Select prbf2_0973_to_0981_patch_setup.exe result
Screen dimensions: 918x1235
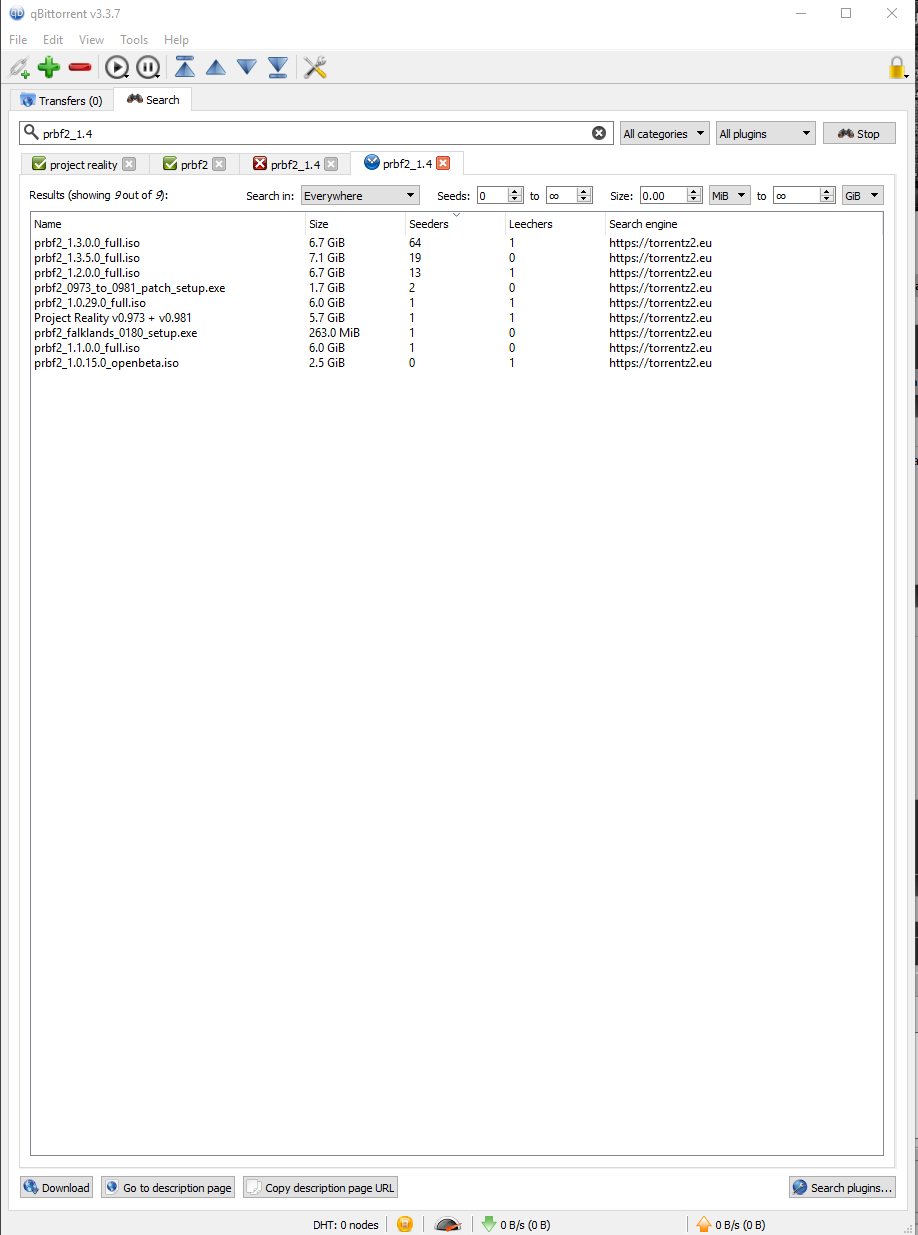(x=456, y=287)
